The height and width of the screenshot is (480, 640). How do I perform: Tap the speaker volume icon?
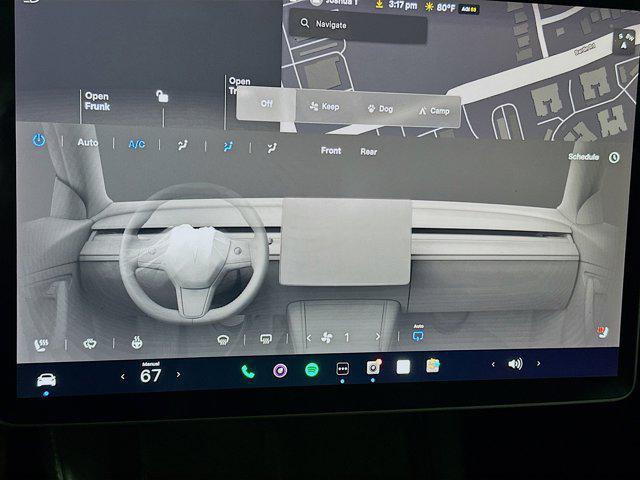click(515, 364)
